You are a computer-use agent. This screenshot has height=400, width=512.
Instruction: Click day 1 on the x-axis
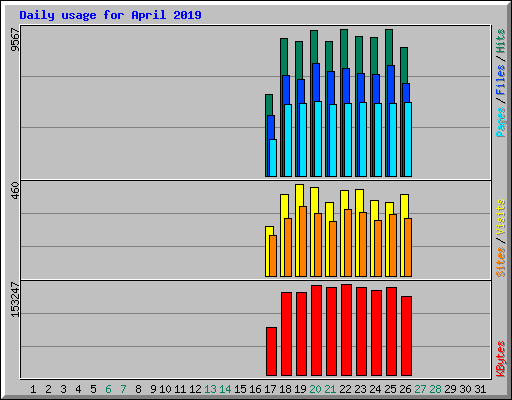(33, 389)
